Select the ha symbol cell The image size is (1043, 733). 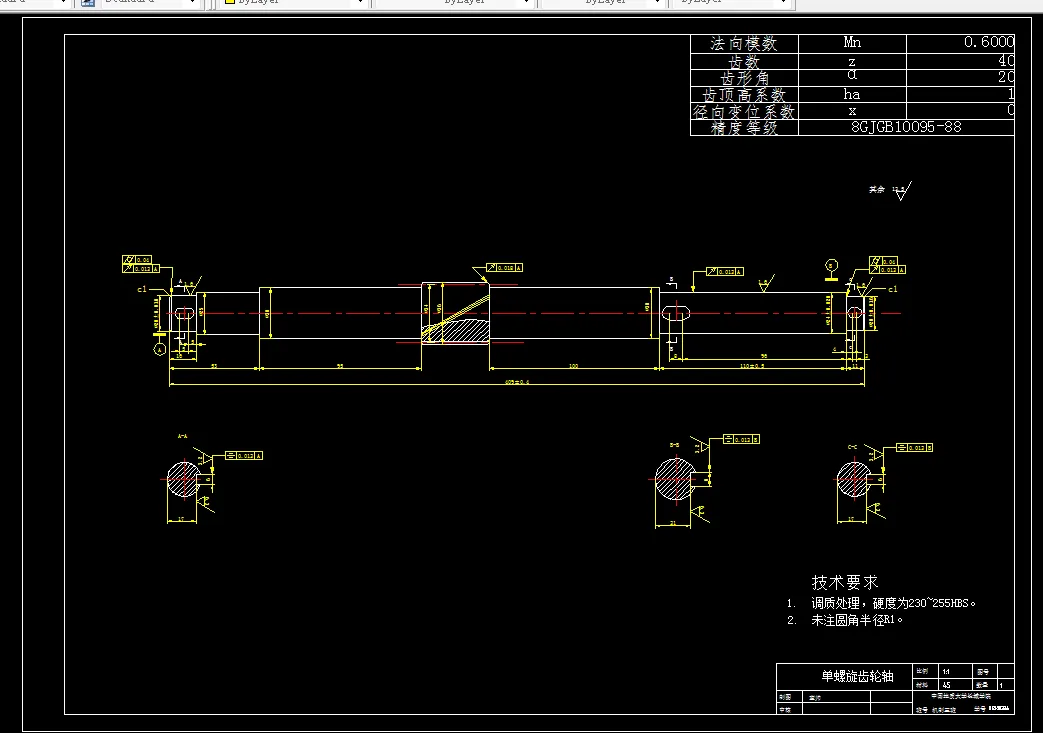[852, 94]
